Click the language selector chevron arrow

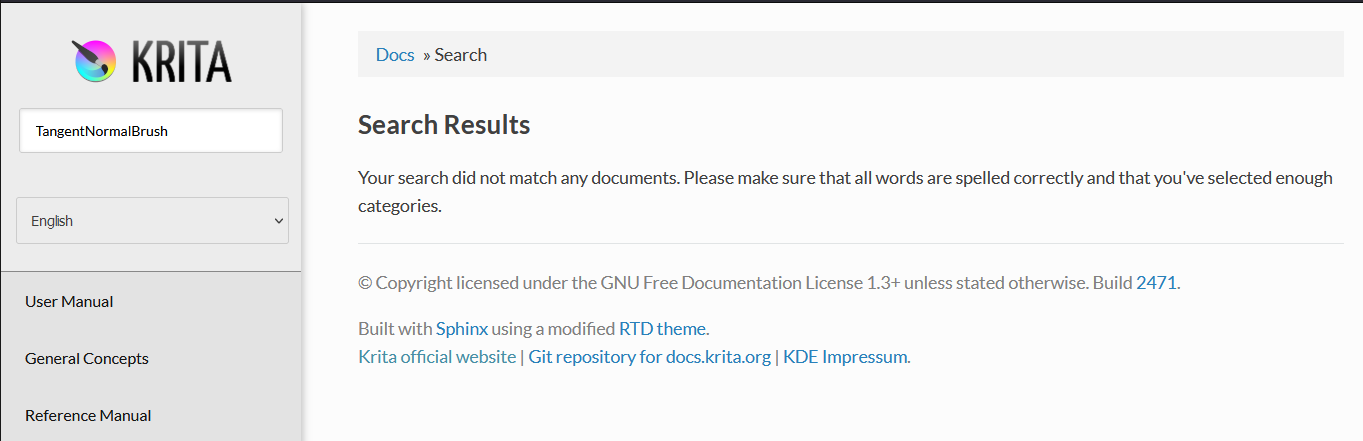pyautogui.click(x=279, y=221)
